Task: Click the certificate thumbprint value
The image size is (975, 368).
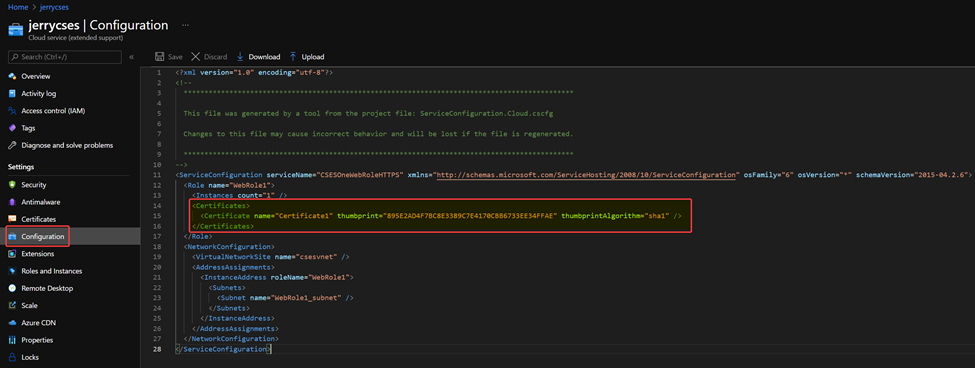Action: [470, 216]
